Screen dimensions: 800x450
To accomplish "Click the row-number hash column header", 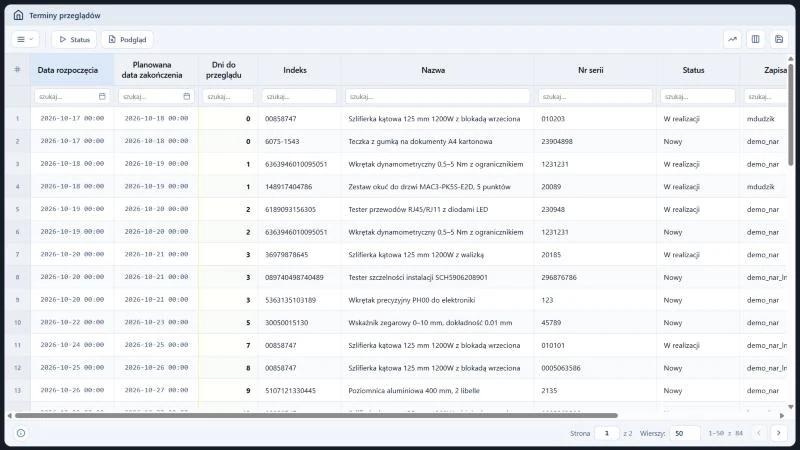I will pos(17,69).
